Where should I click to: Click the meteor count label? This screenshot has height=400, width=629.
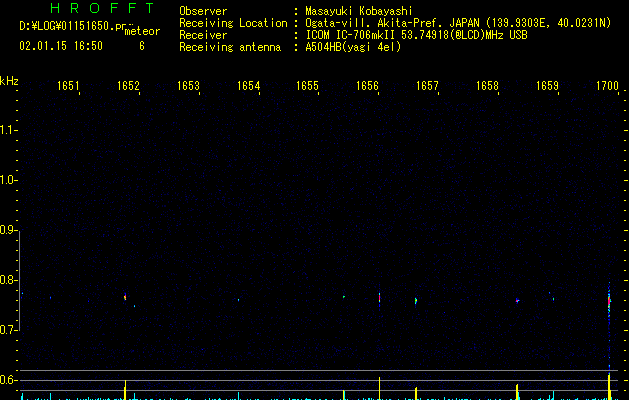pyautogui.click(x=142, y=31)
